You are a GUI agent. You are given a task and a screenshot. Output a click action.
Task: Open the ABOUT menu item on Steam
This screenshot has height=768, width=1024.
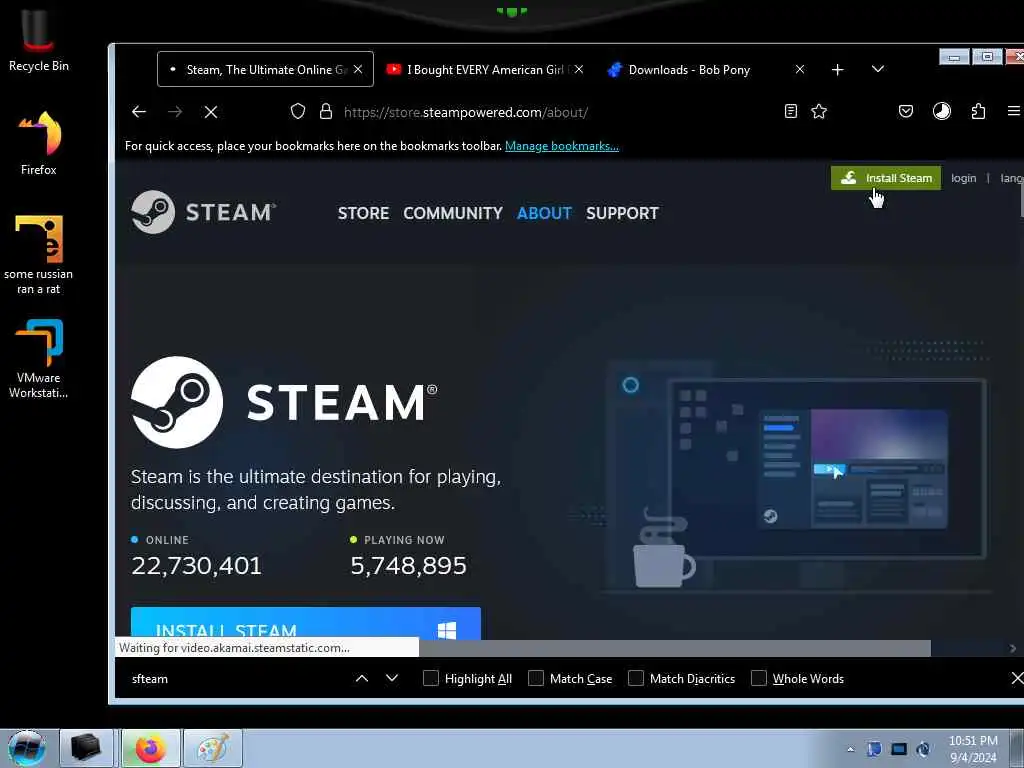[x=544, y=213]
